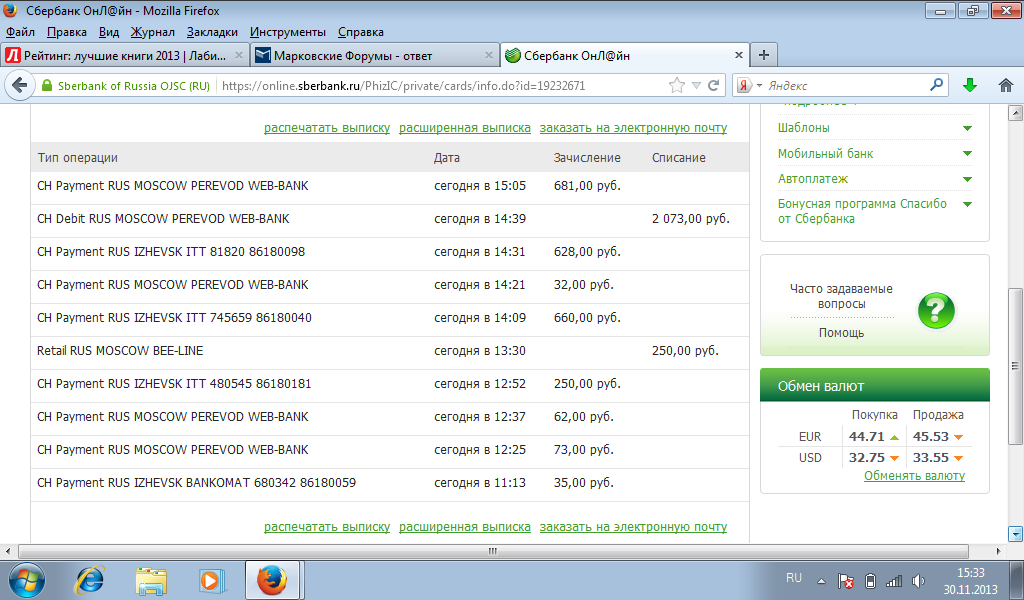Click the volume speaker tray icon
This screenshot has width=1024, height=600.
(x=918, y=580)
